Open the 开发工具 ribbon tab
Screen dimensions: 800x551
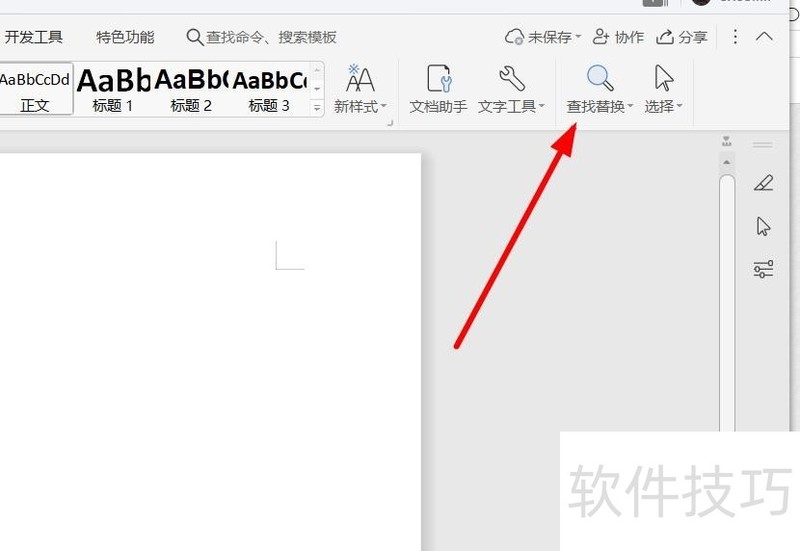(x=34, y=37)
